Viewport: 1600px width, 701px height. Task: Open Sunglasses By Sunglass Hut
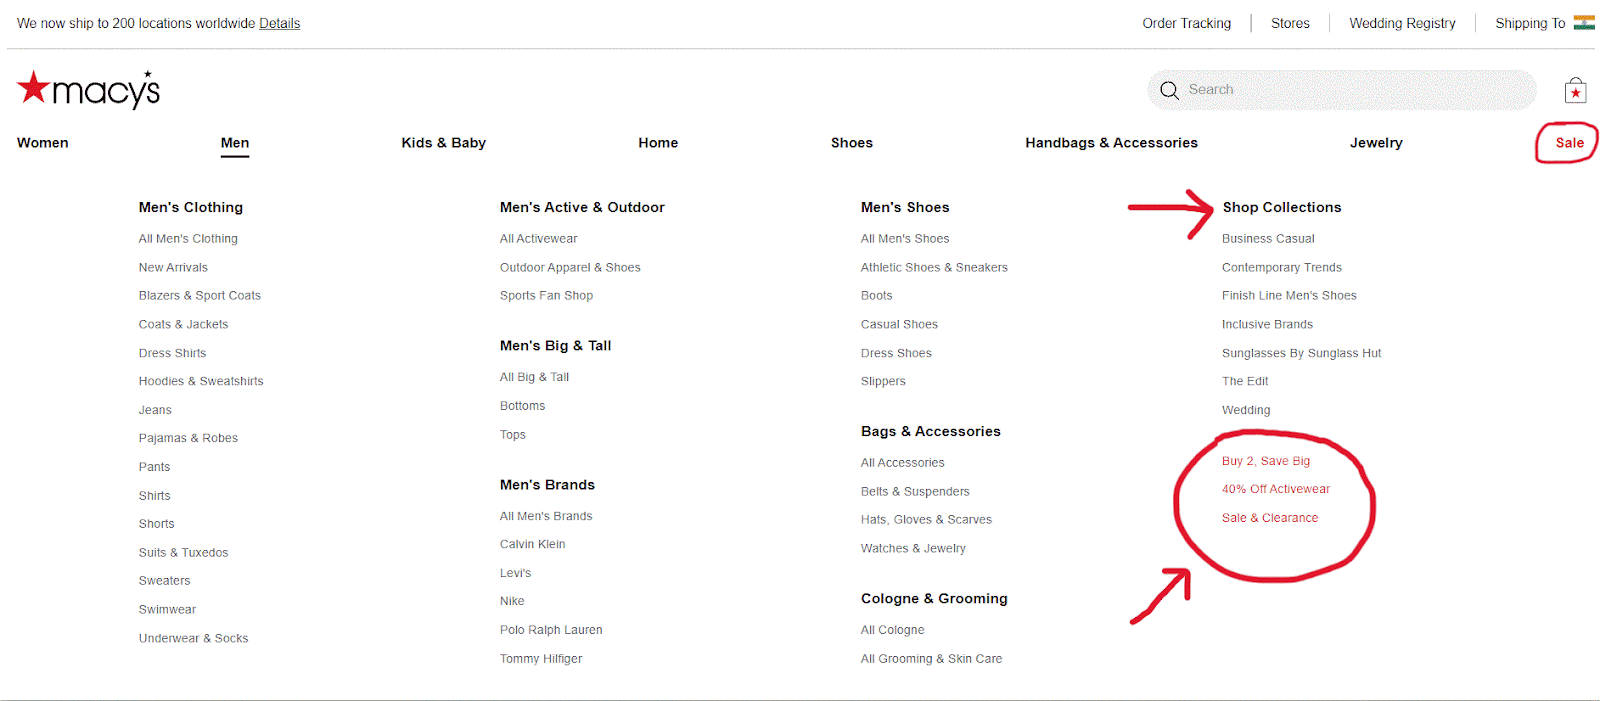[x=1301, y=353]
